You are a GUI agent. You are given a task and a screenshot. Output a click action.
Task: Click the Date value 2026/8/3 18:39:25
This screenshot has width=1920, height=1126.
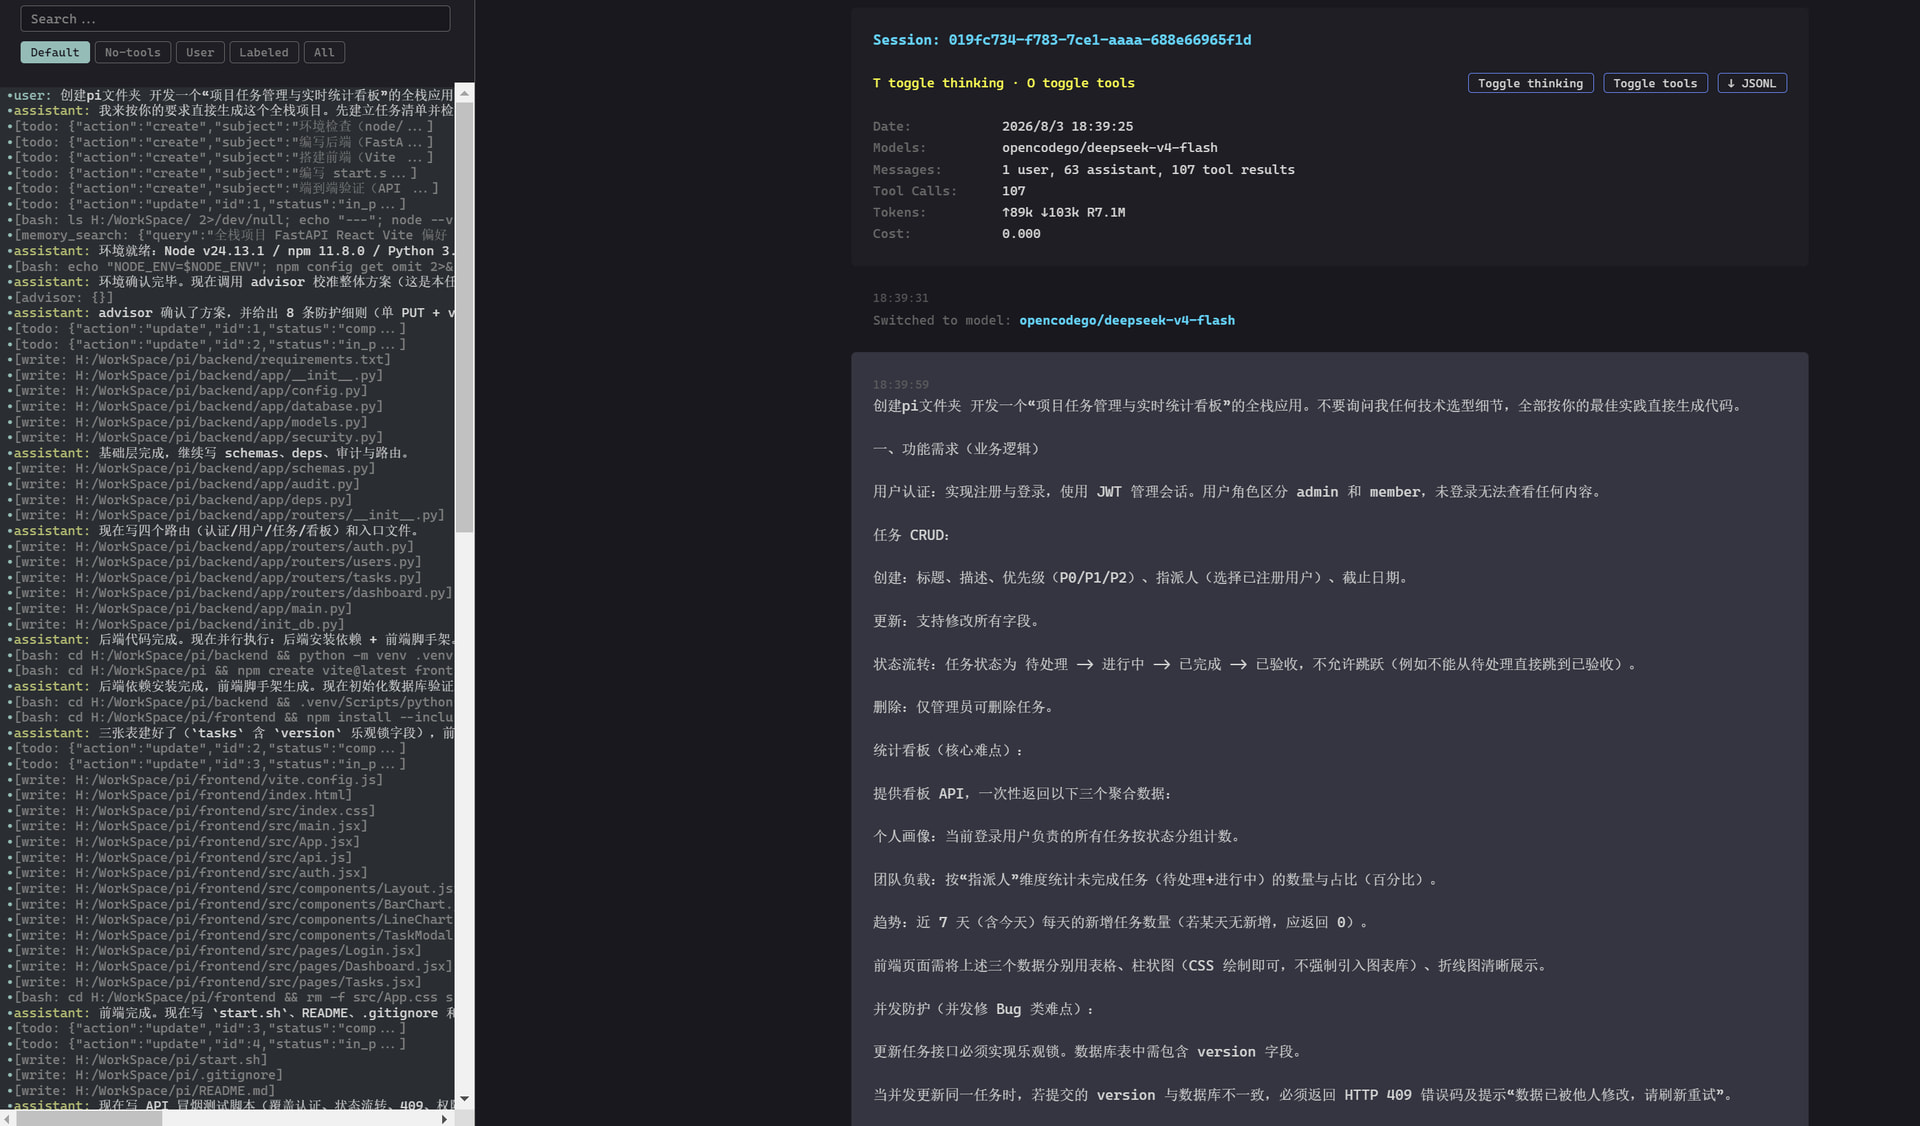click(1067, 126)
